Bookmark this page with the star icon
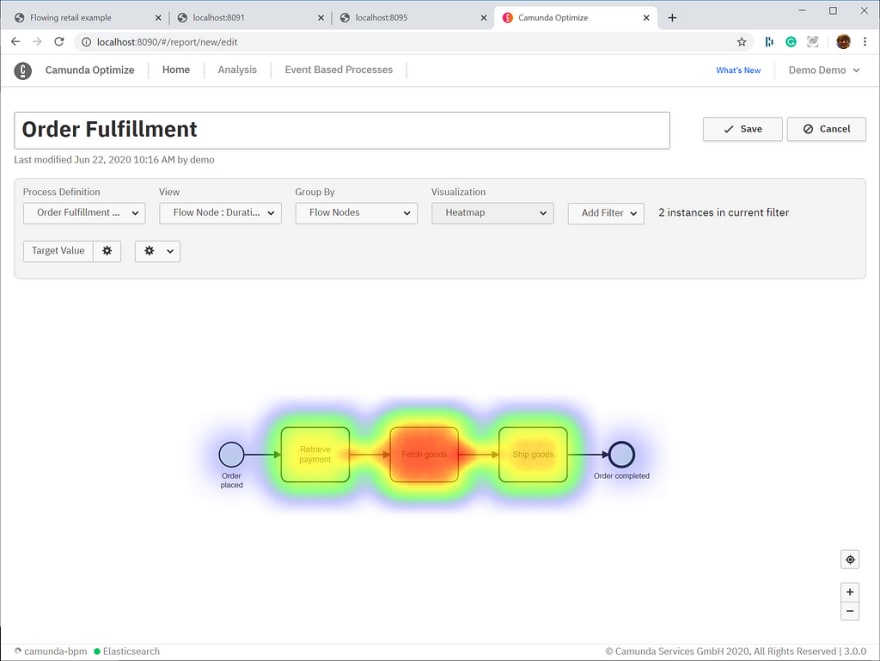Viewport: 880px width, 661px height. [x=741, y=42]
